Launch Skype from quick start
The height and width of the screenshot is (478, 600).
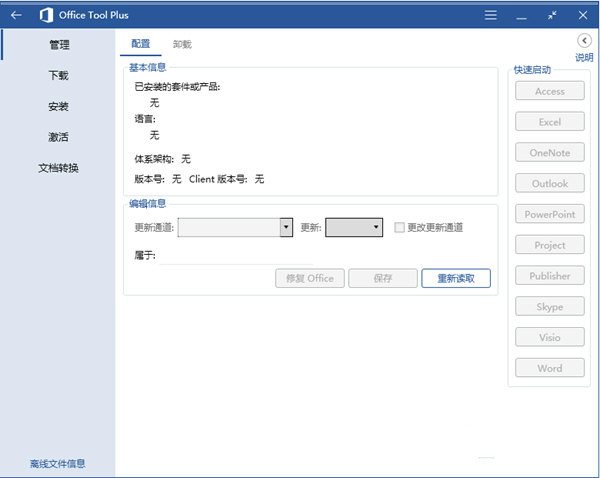(x=549, y=307)
